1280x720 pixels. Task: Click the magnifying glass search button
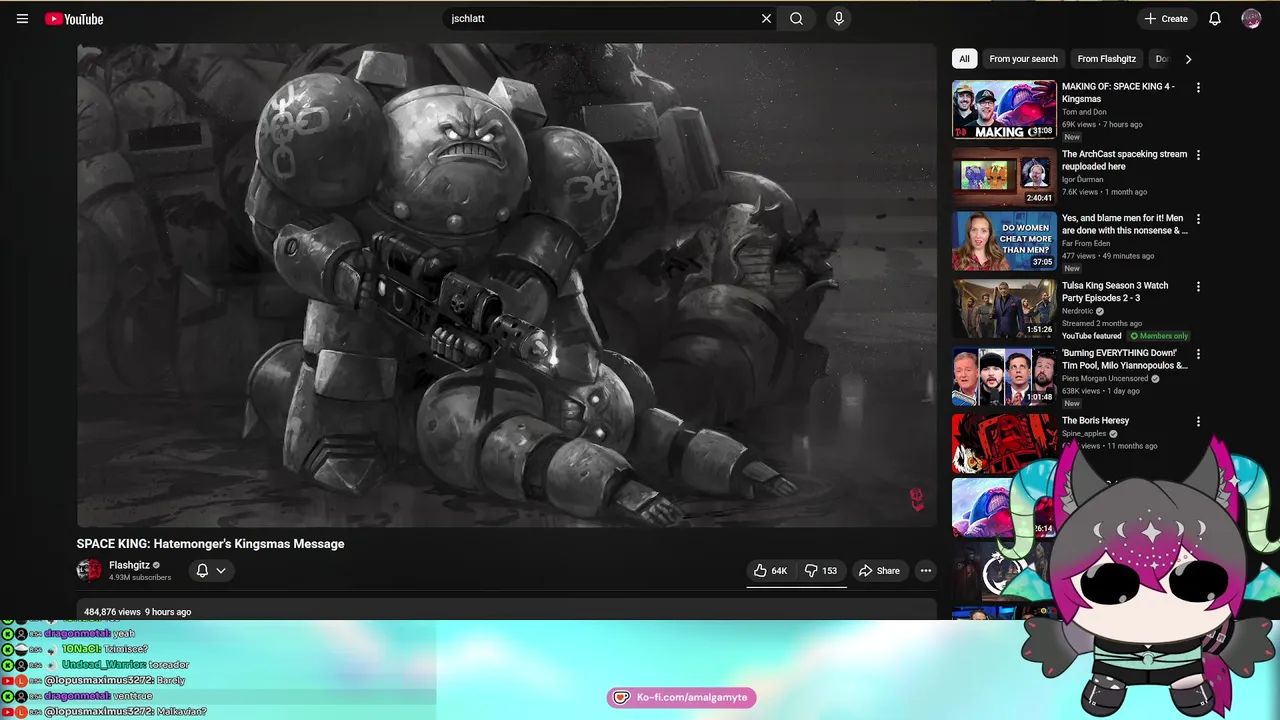(x=796, y=18)
